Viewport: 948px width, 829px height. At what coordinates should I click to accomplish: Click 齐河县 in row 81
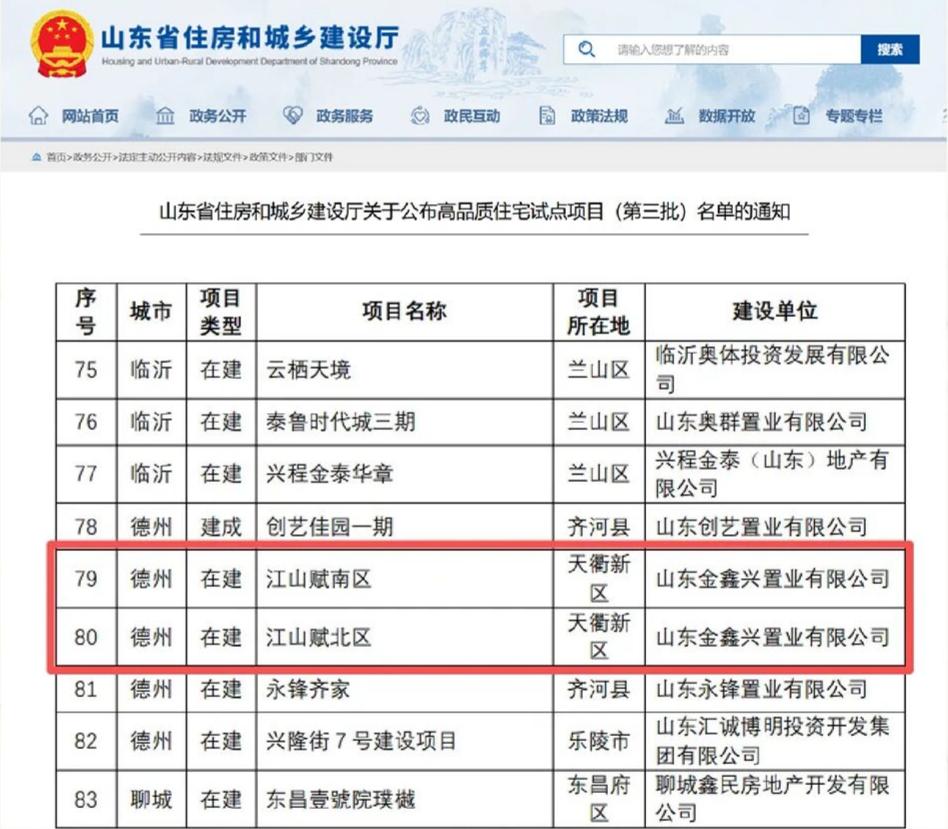599,689
